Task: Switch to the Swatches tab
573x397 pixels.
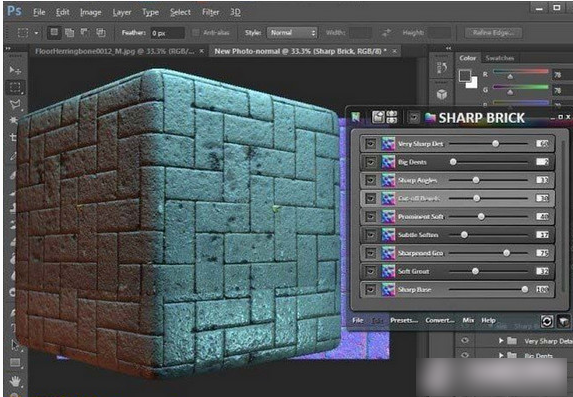Action: click(500, 58)
